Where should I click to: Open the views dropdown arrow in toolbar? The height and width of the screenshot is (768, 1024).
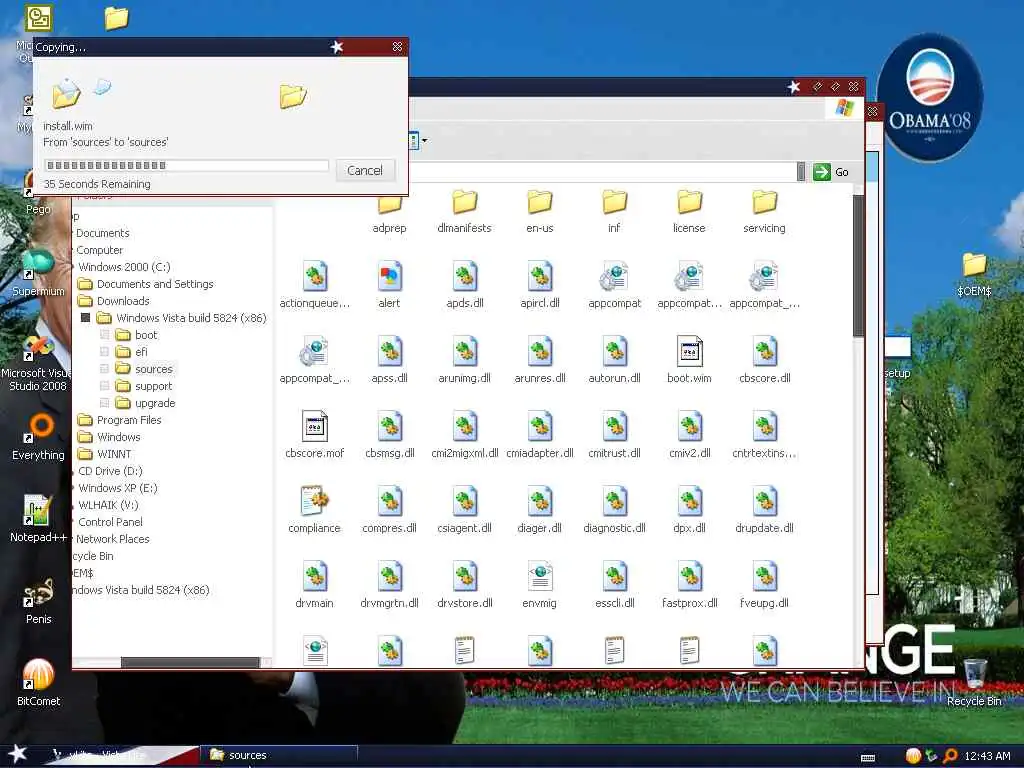pos(424,140)
